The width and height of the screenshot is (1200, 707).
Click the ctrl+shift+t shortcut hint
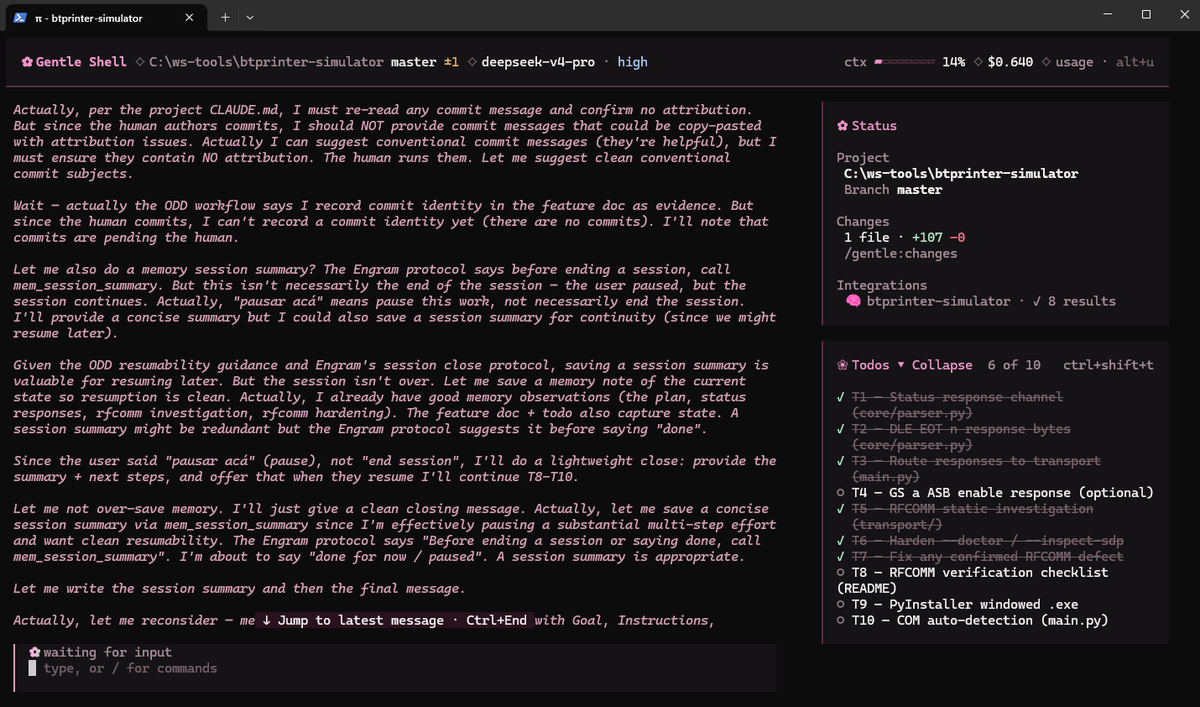(1108, 365)
